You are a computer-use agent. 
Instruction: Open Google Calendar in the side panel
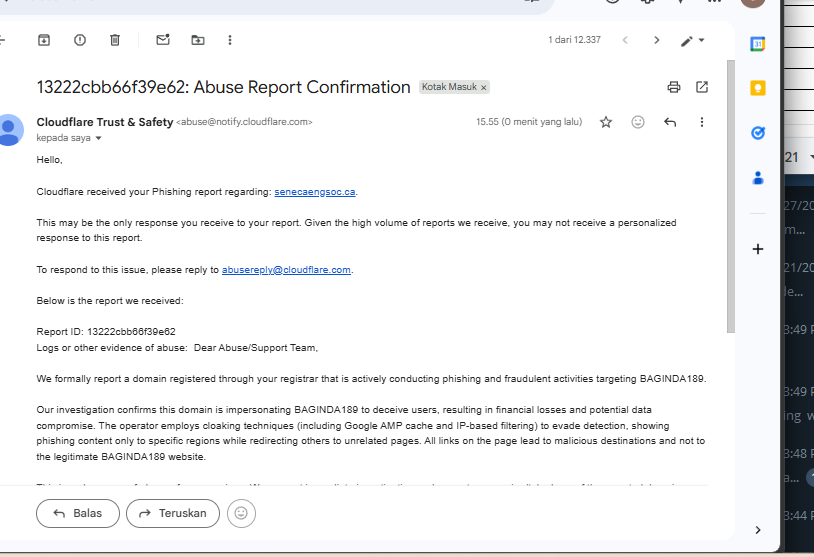758,44
